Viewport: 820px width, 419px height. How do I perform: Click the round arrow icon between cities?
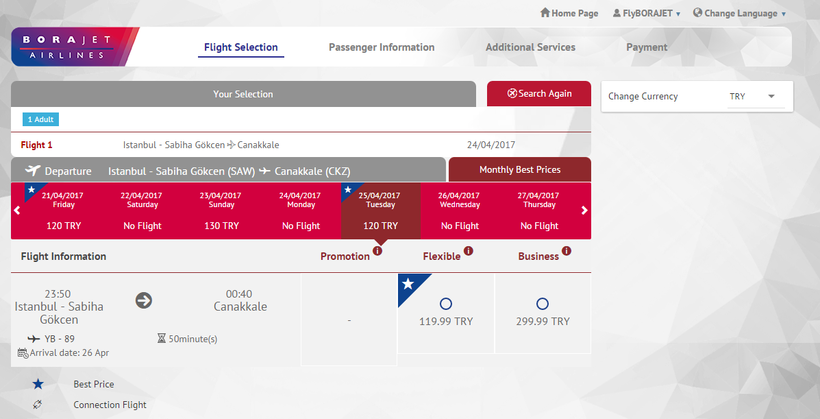click(x=143, y=300)
